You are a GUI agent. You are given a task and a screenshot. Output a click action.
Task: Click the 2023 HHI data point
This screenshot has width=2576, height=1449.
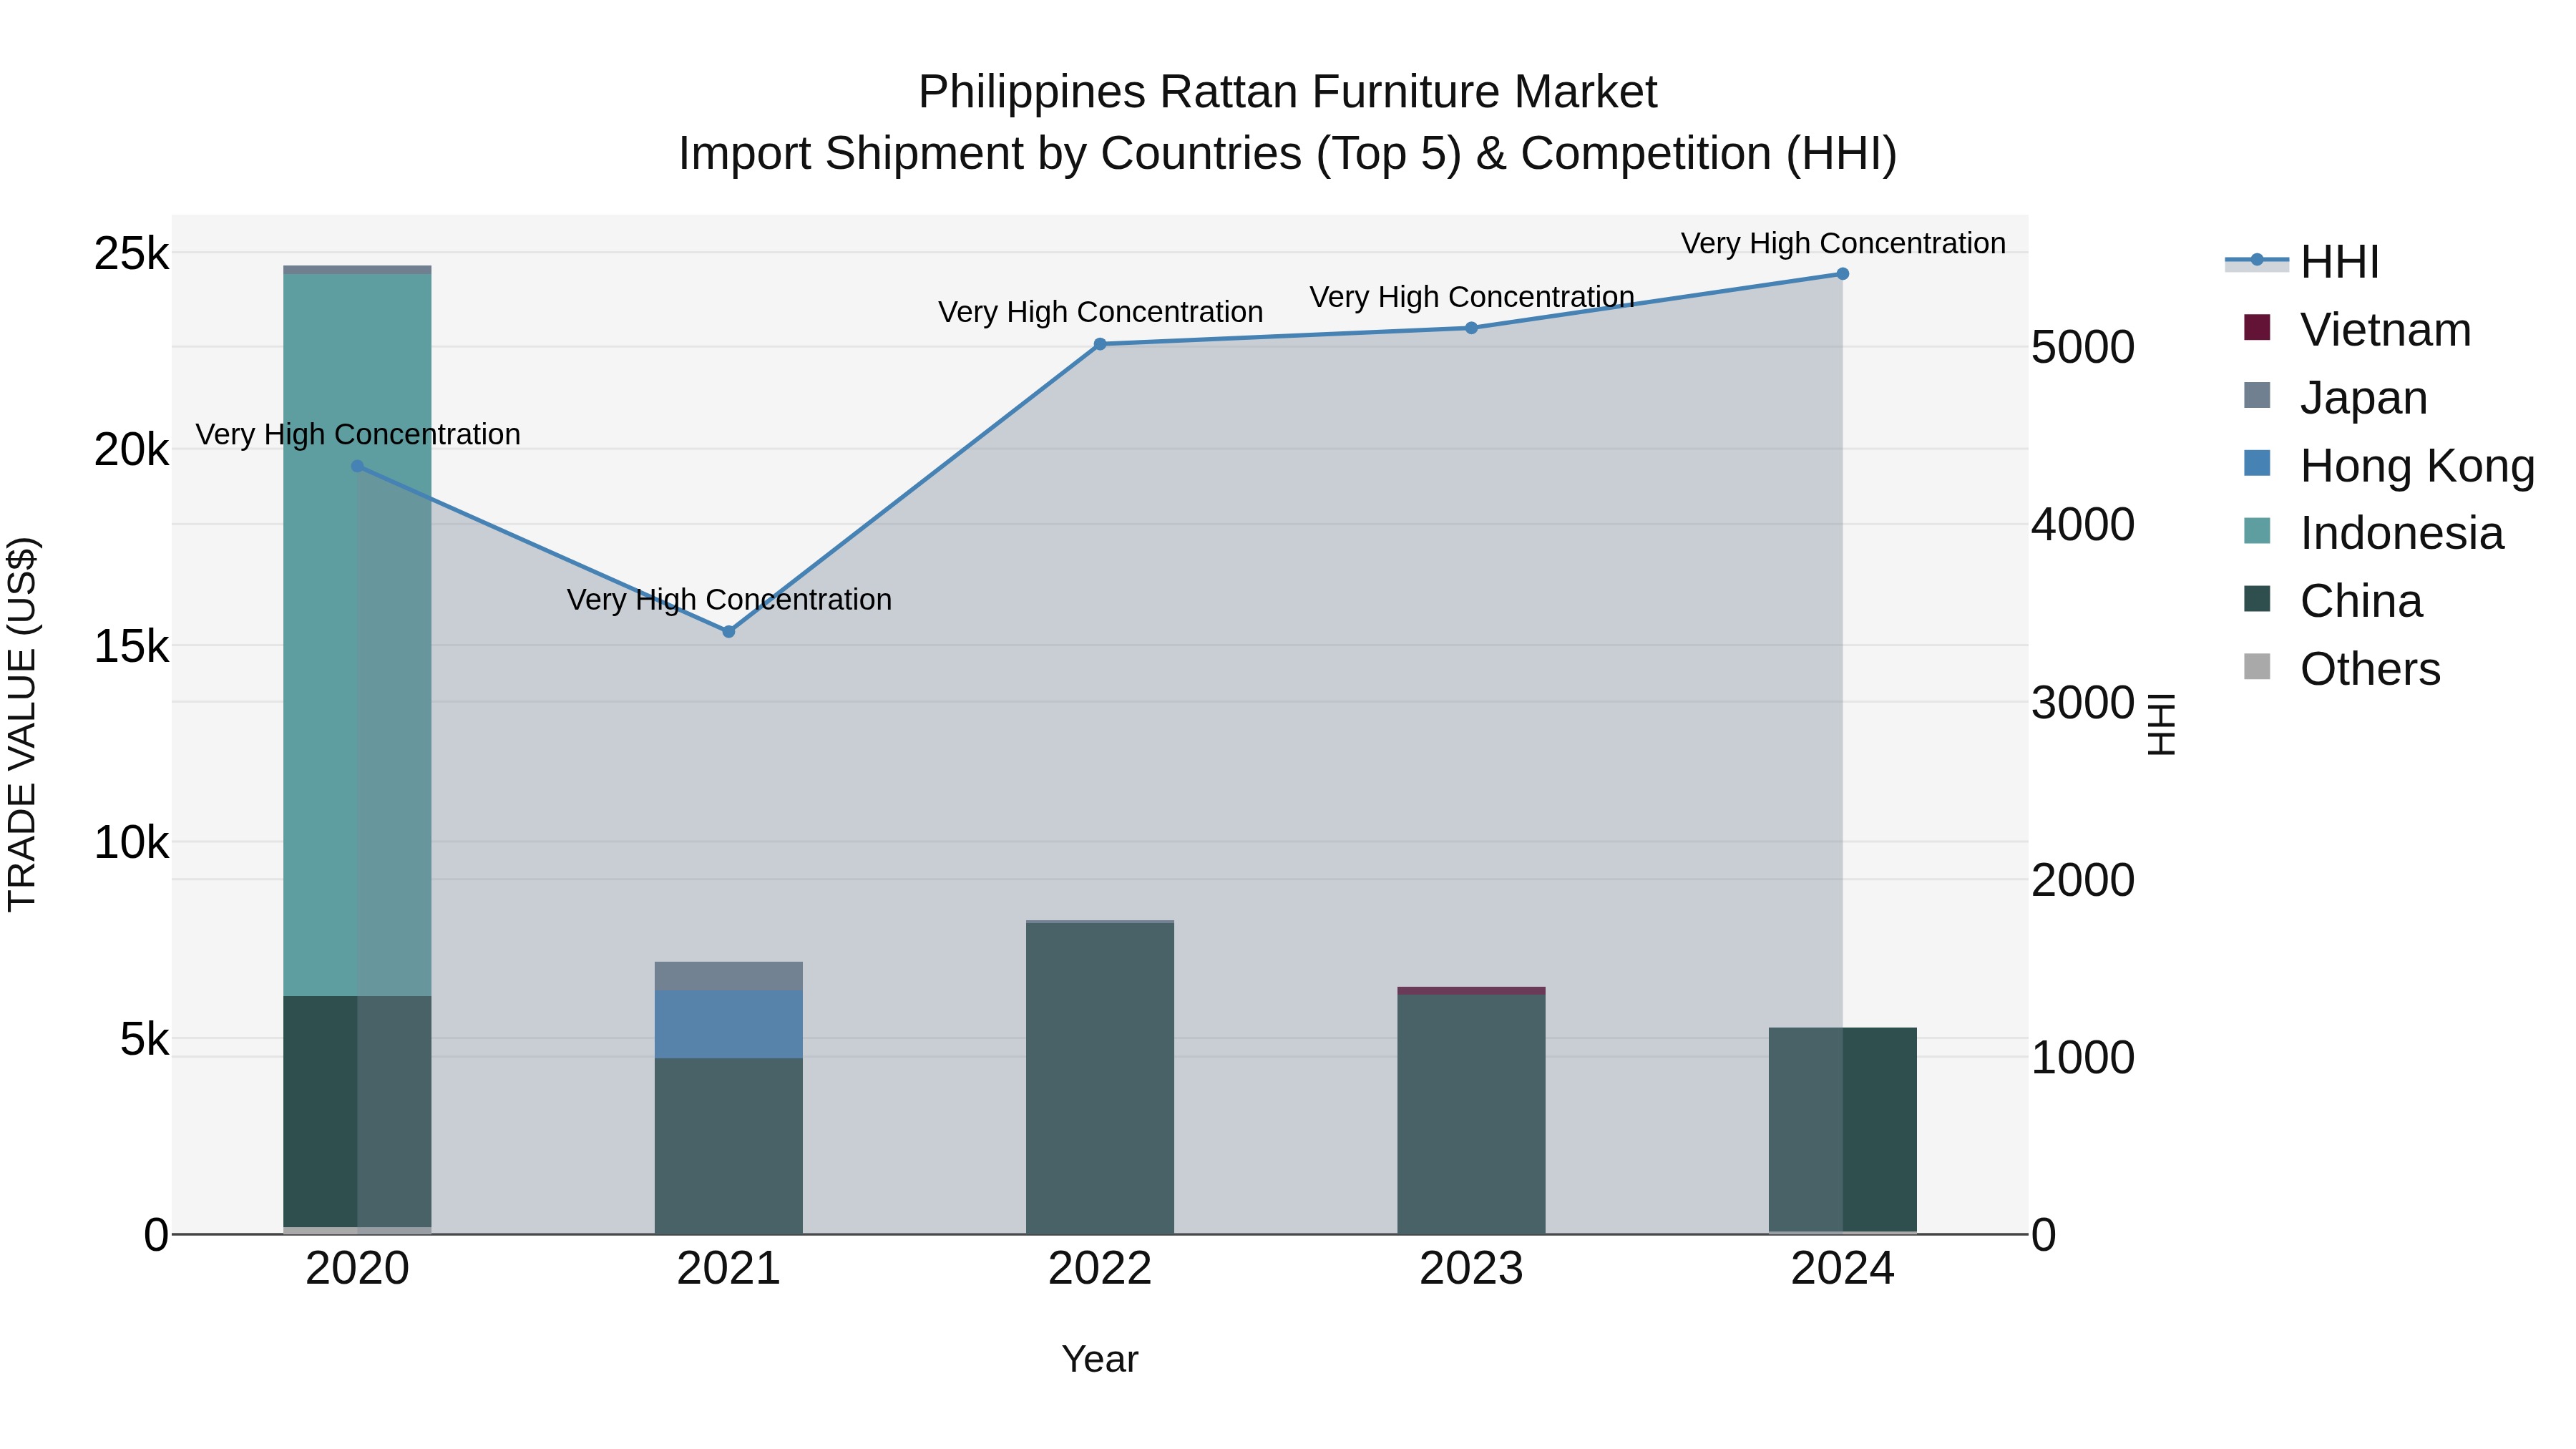tap(1471, 328)
